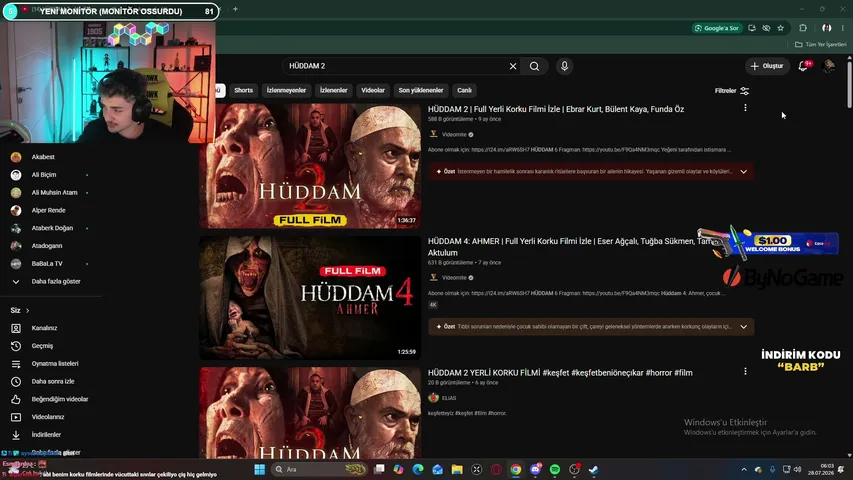Screen dimensions: 853x480
Task: Open options menu for first HÜDDAM 2 video
Action: [x=745, y=108]
